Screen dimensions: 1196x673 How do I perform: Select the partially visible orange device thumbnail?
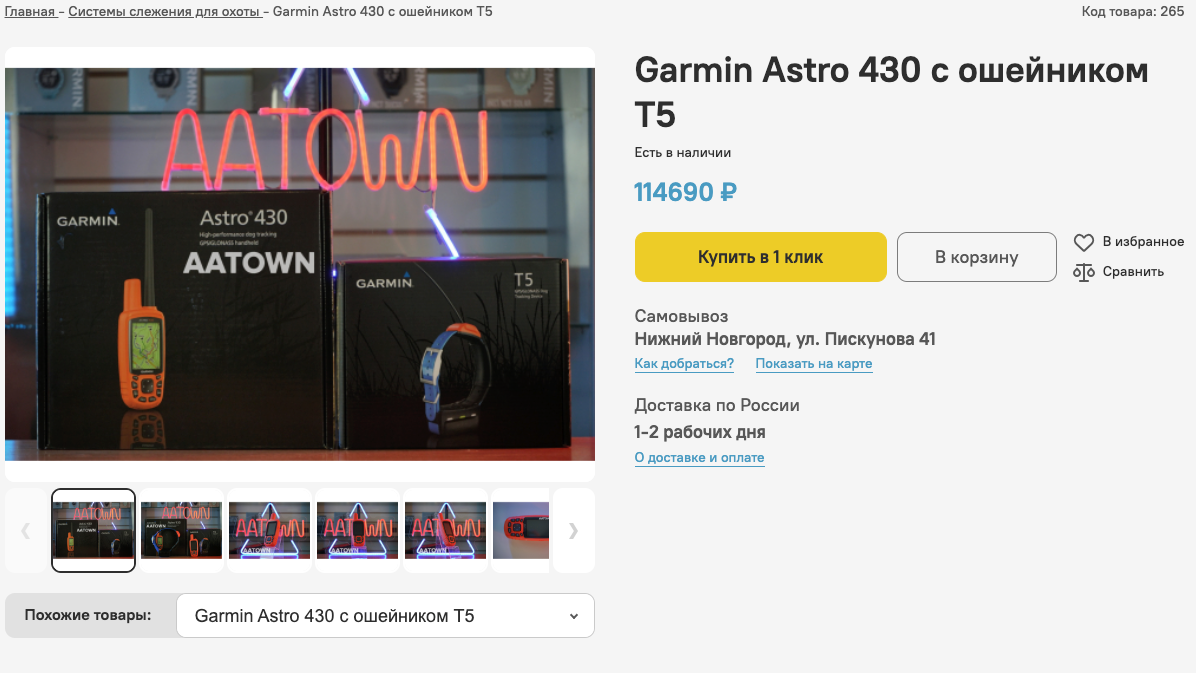coord(521,530)
